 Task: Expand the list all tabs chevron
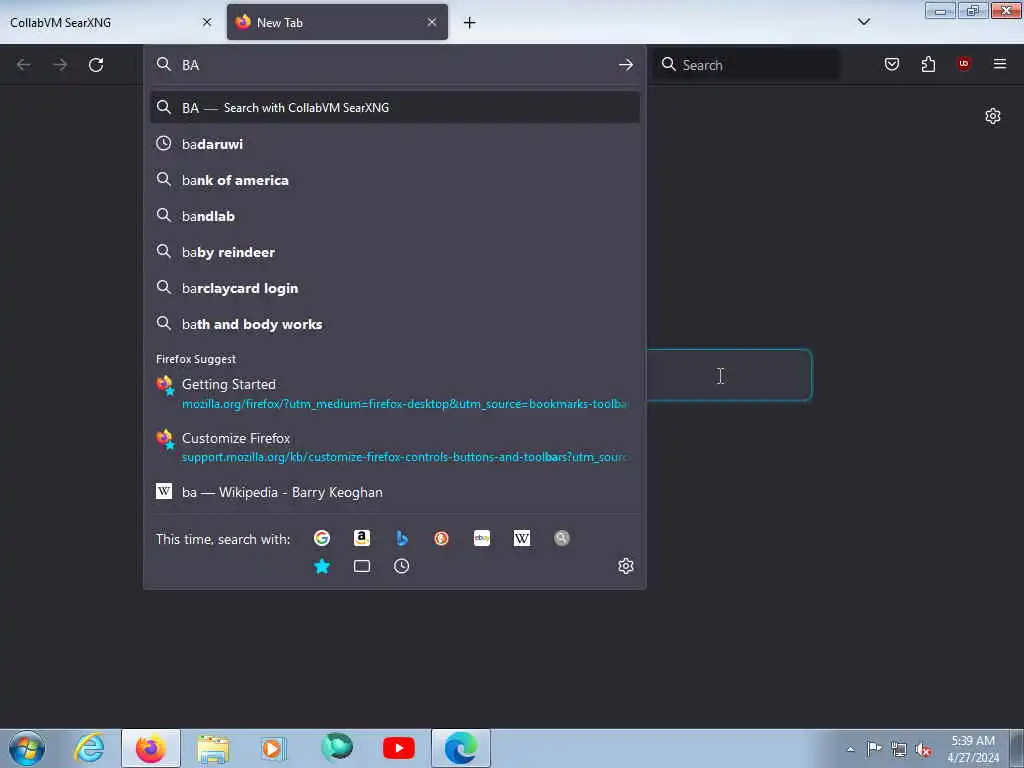864,22
